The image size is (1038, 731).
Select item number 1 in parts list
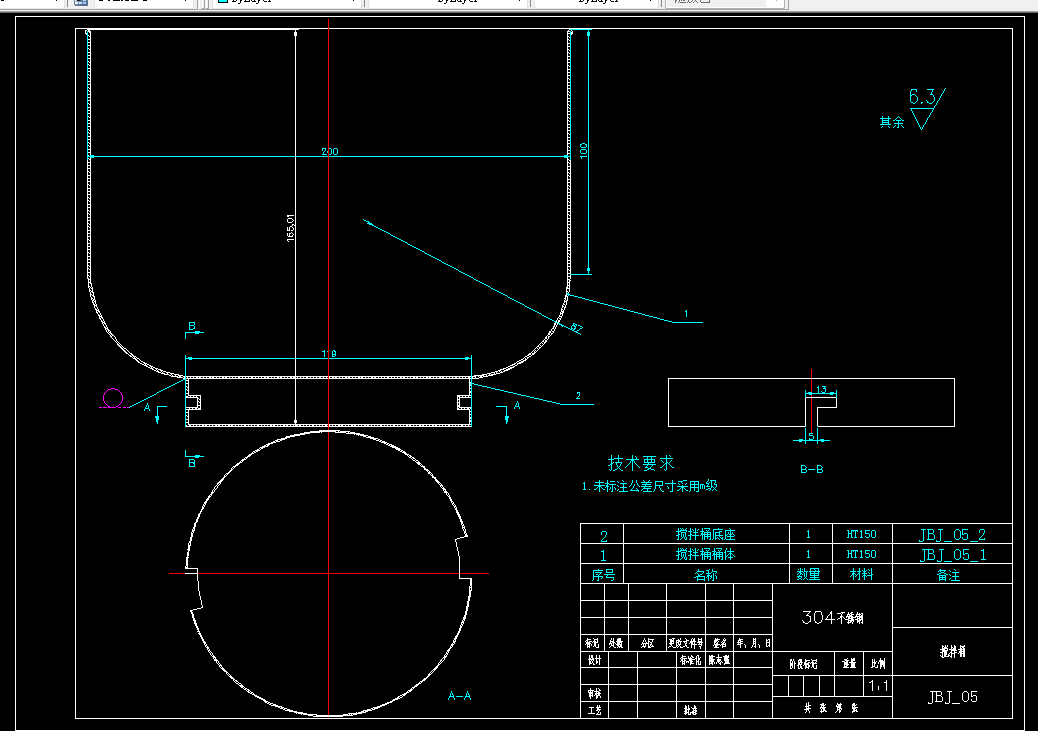coord(602,556)
